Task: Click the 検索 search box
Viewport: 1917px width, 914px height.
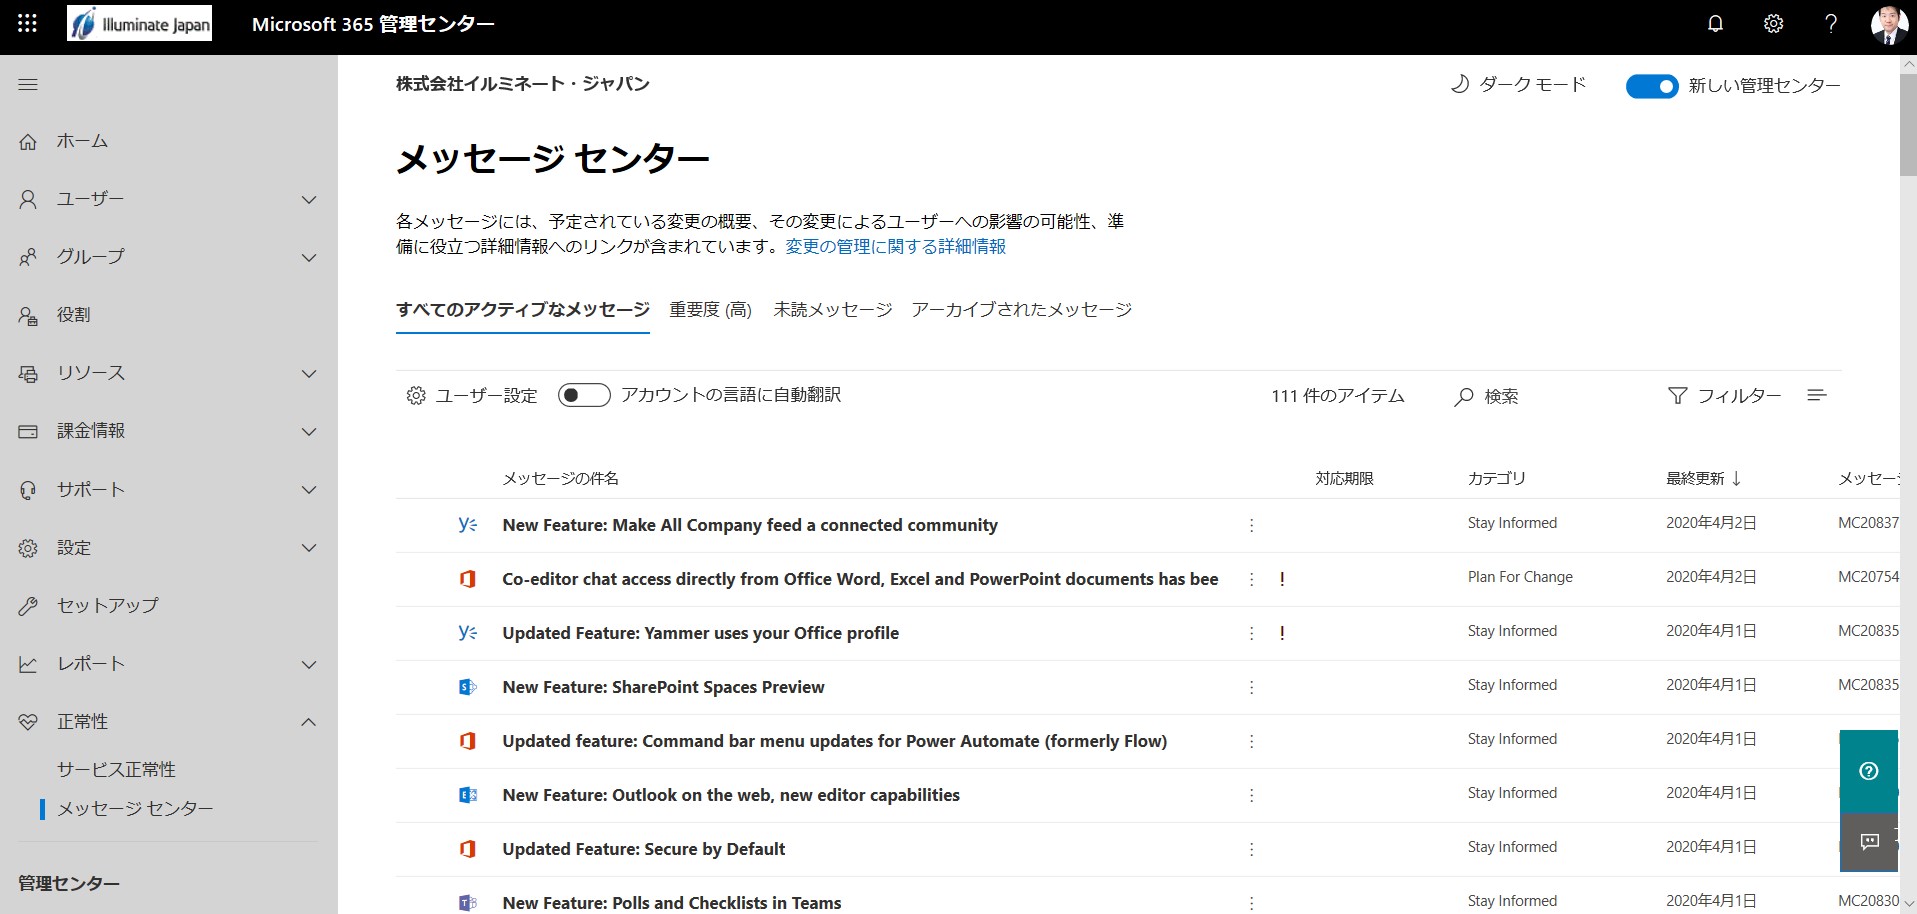Action: tap(1487, 397)
